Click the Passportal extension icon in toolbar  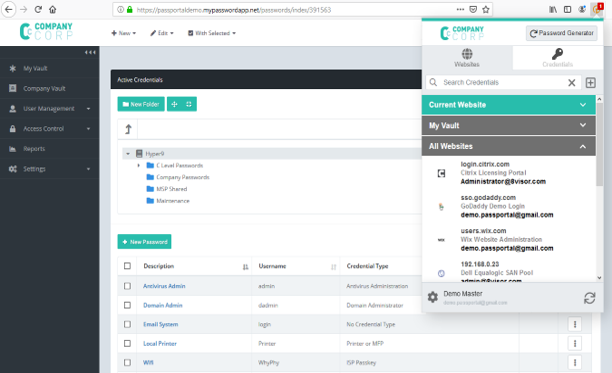(597, 9)
